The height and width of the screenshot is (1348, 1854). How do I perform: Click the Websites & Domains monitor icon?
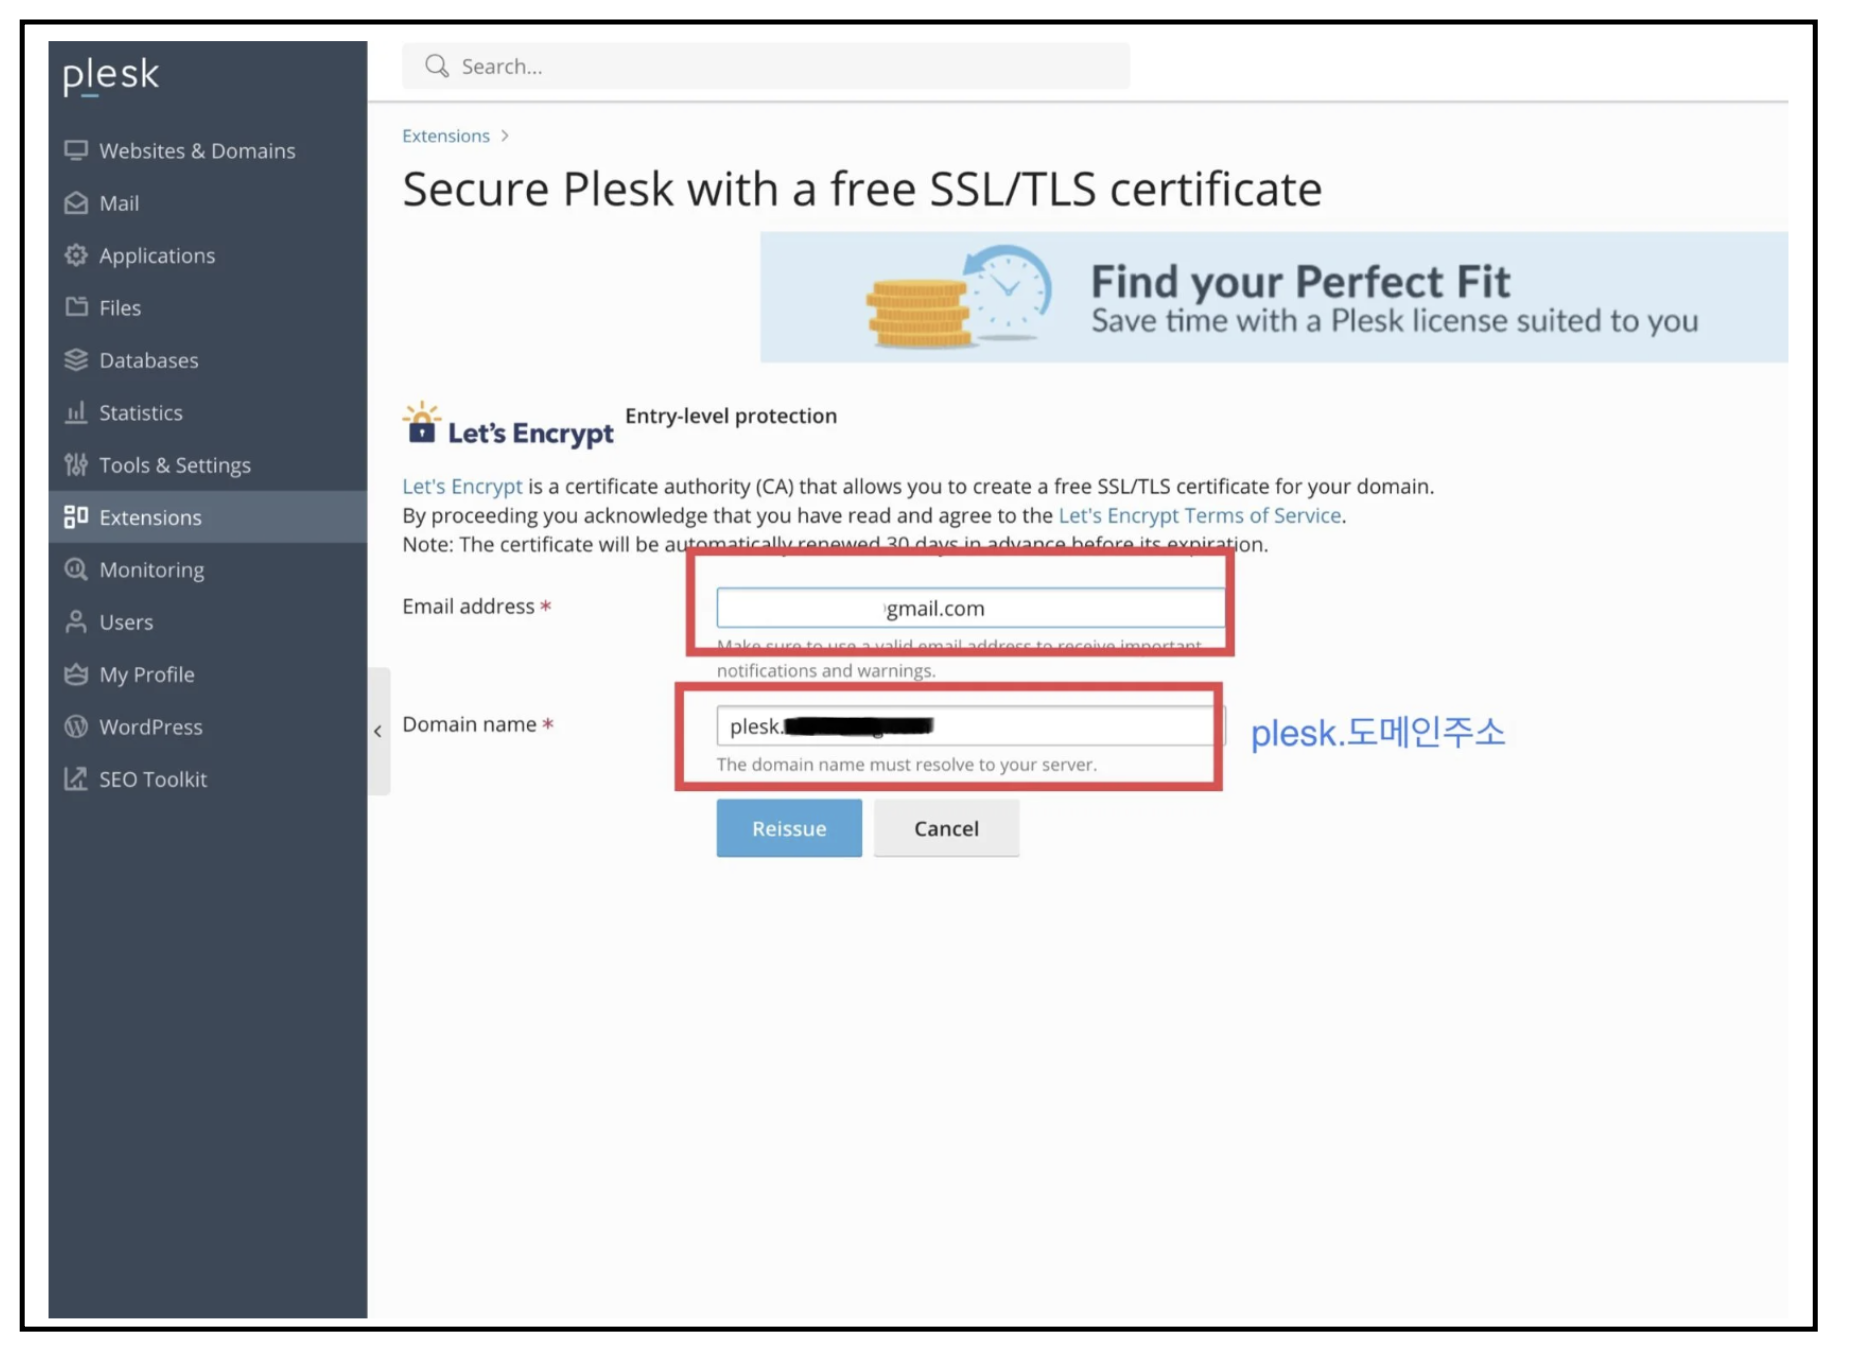tap(76, 150)
